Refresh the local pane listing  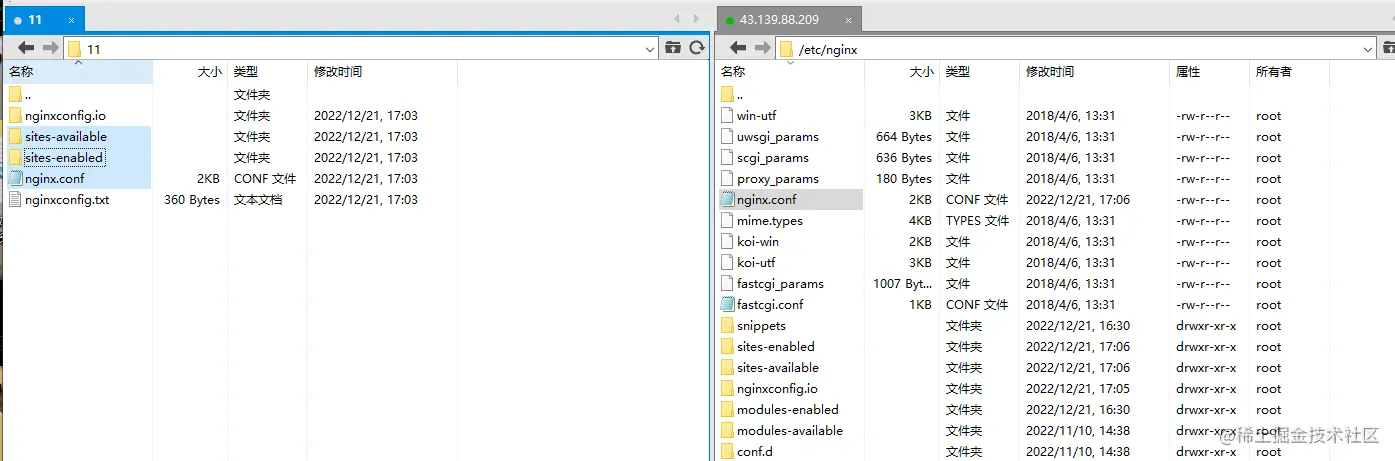pos(697,48)
